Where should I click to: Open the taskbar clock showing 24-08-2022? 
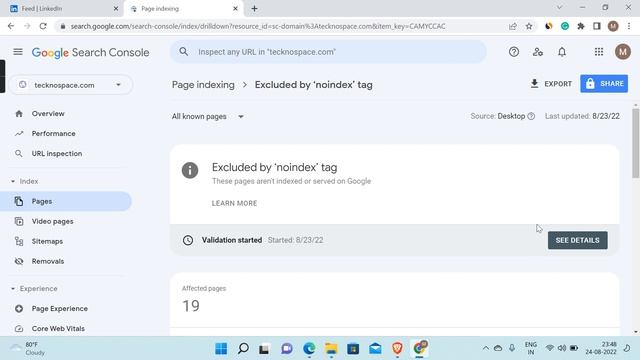pyautogui.click(x=601, y=348)
